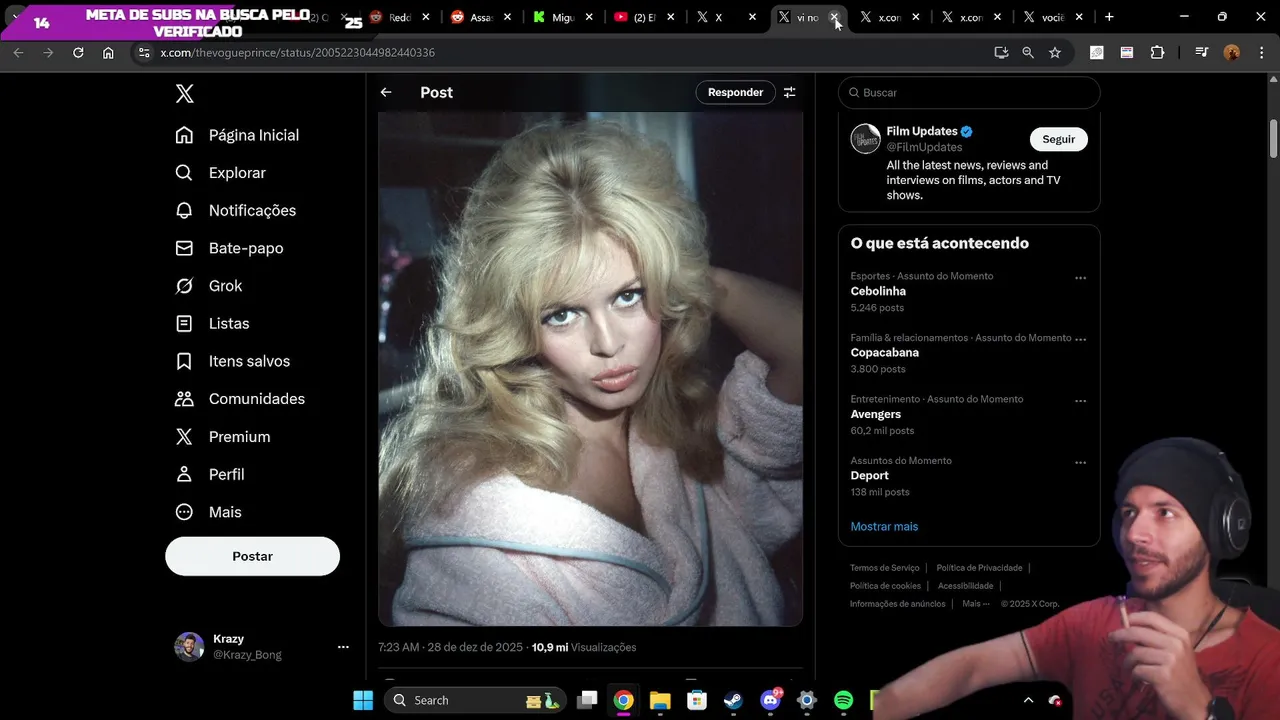Open more options for Copacabana trend

(x=1080, y=339)
